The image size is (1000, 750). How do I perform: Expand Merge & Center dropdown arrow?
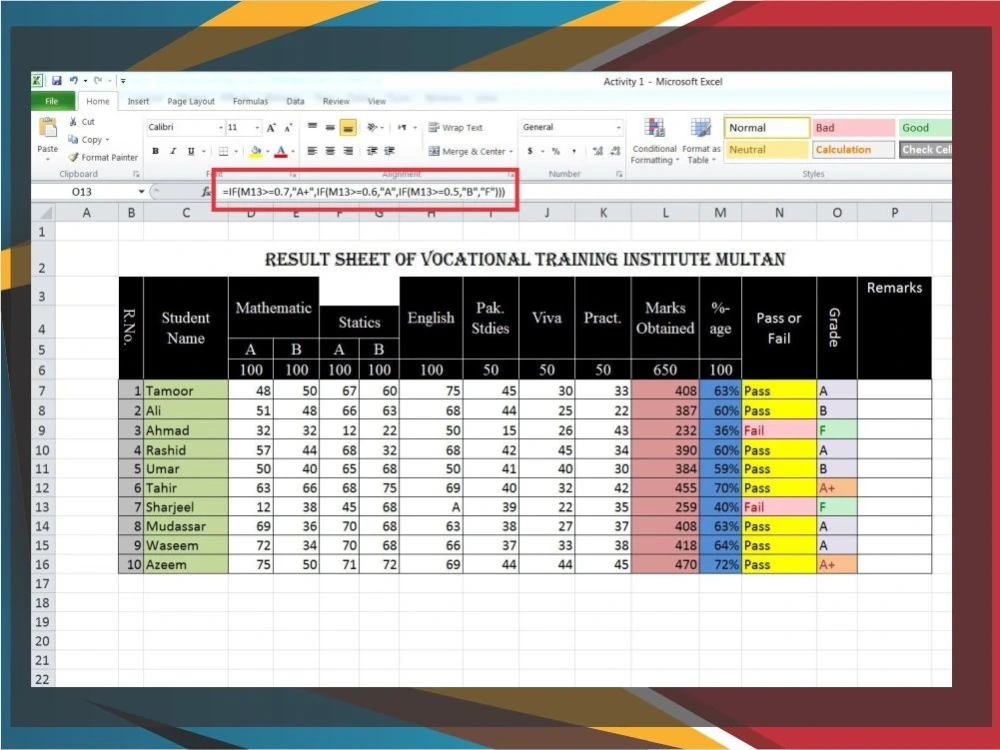click(x=511, y=152)
